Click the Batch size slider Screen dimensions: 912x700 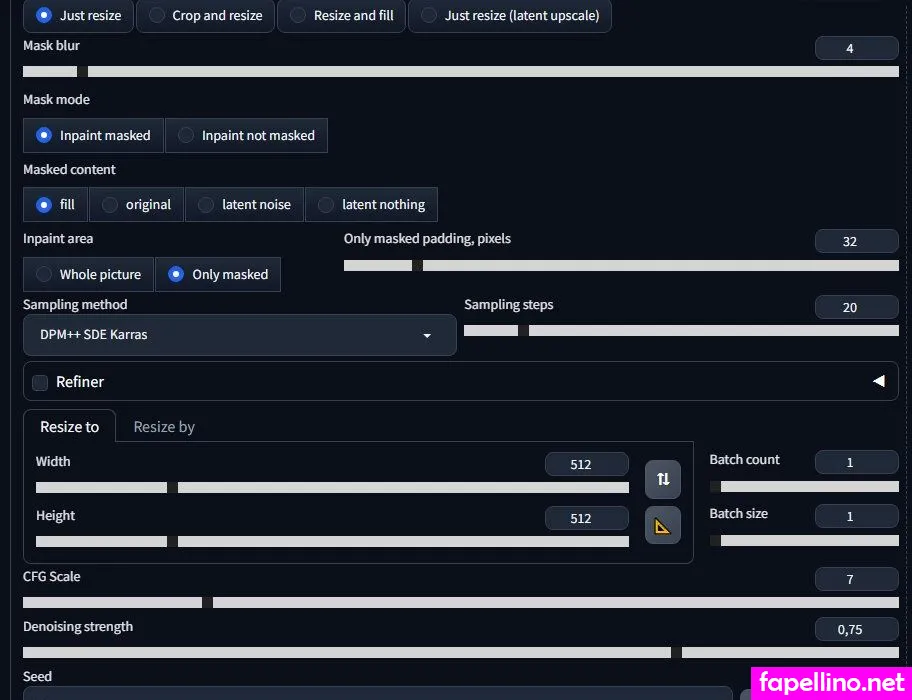click(804, 541)
